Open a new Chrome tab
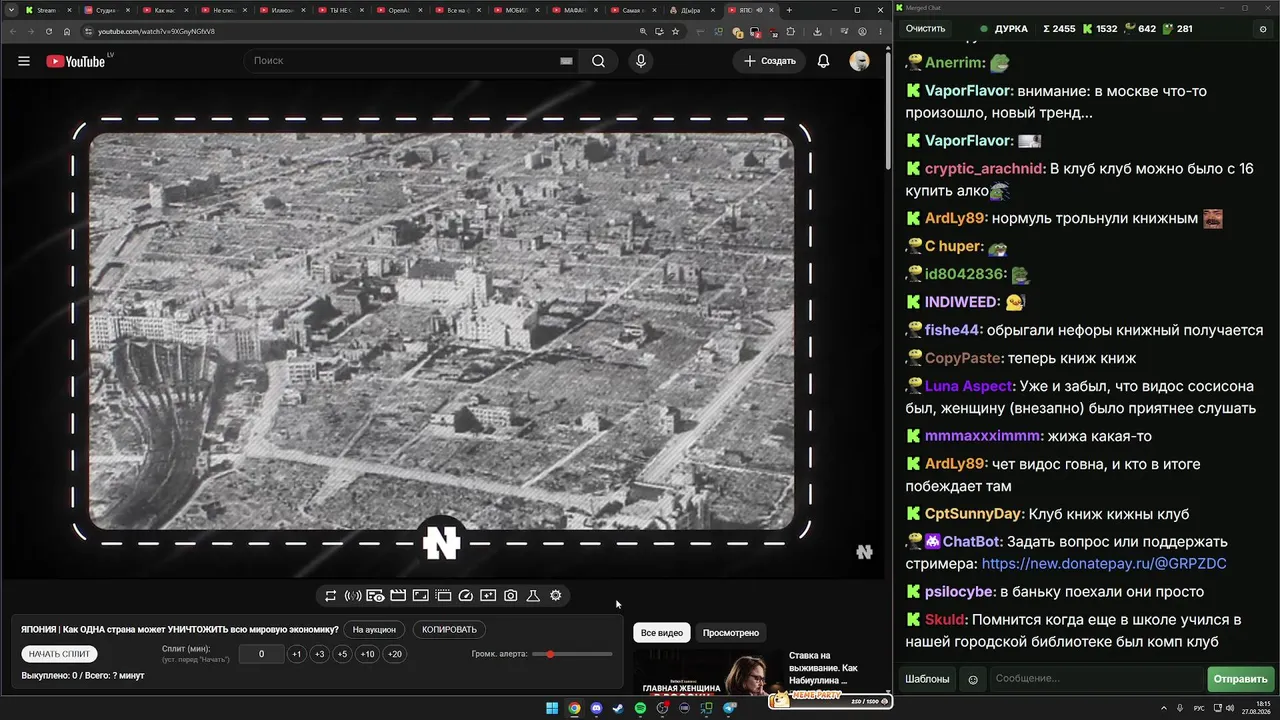The height and width of the screenshot is (720, 1280). pos(789,10)
